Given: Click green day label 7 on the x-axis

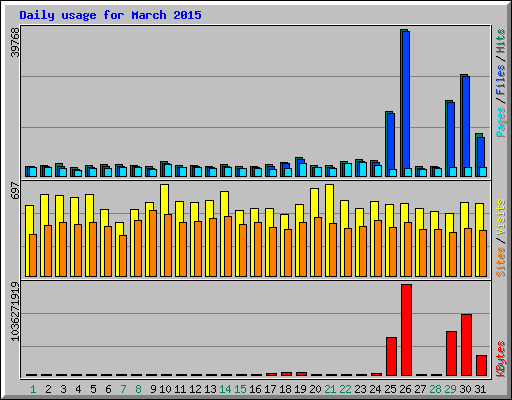Looking at the screenshot, I should [x=123, y=389].
